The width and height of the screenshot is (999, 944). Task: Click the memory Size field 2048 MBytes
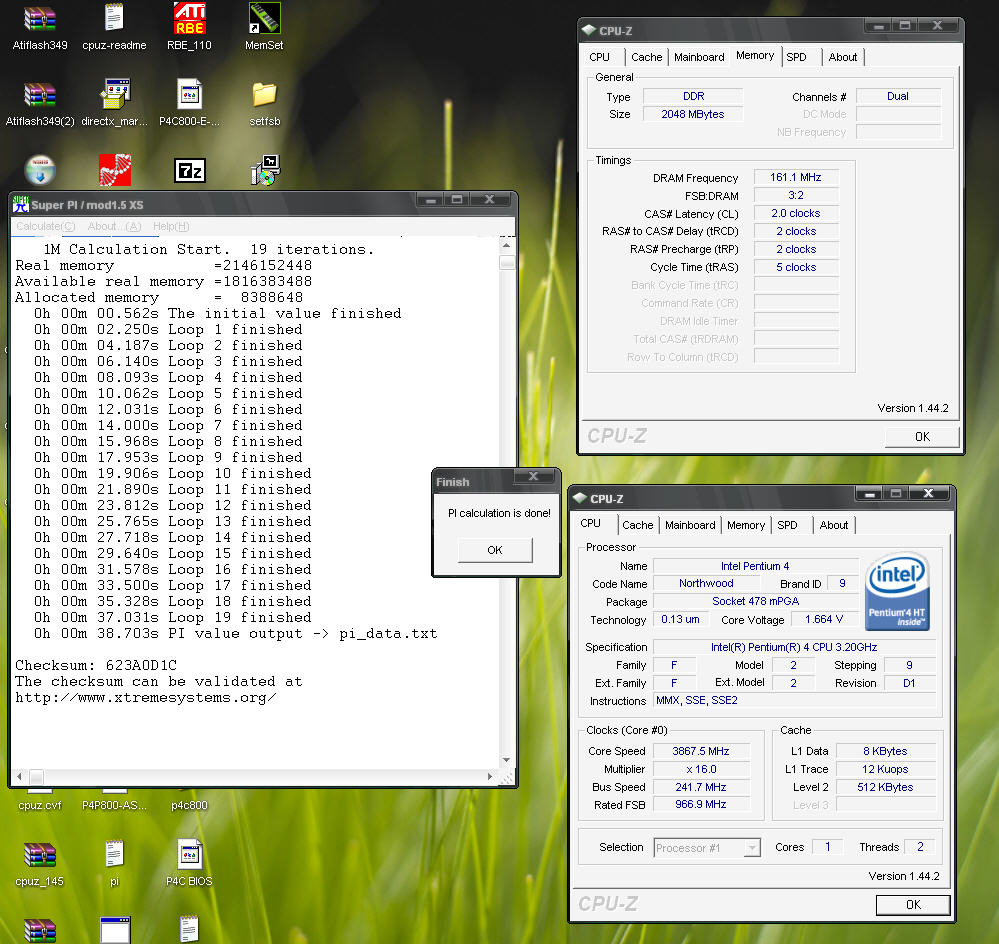pyautogui.click(x=693, y=114)
